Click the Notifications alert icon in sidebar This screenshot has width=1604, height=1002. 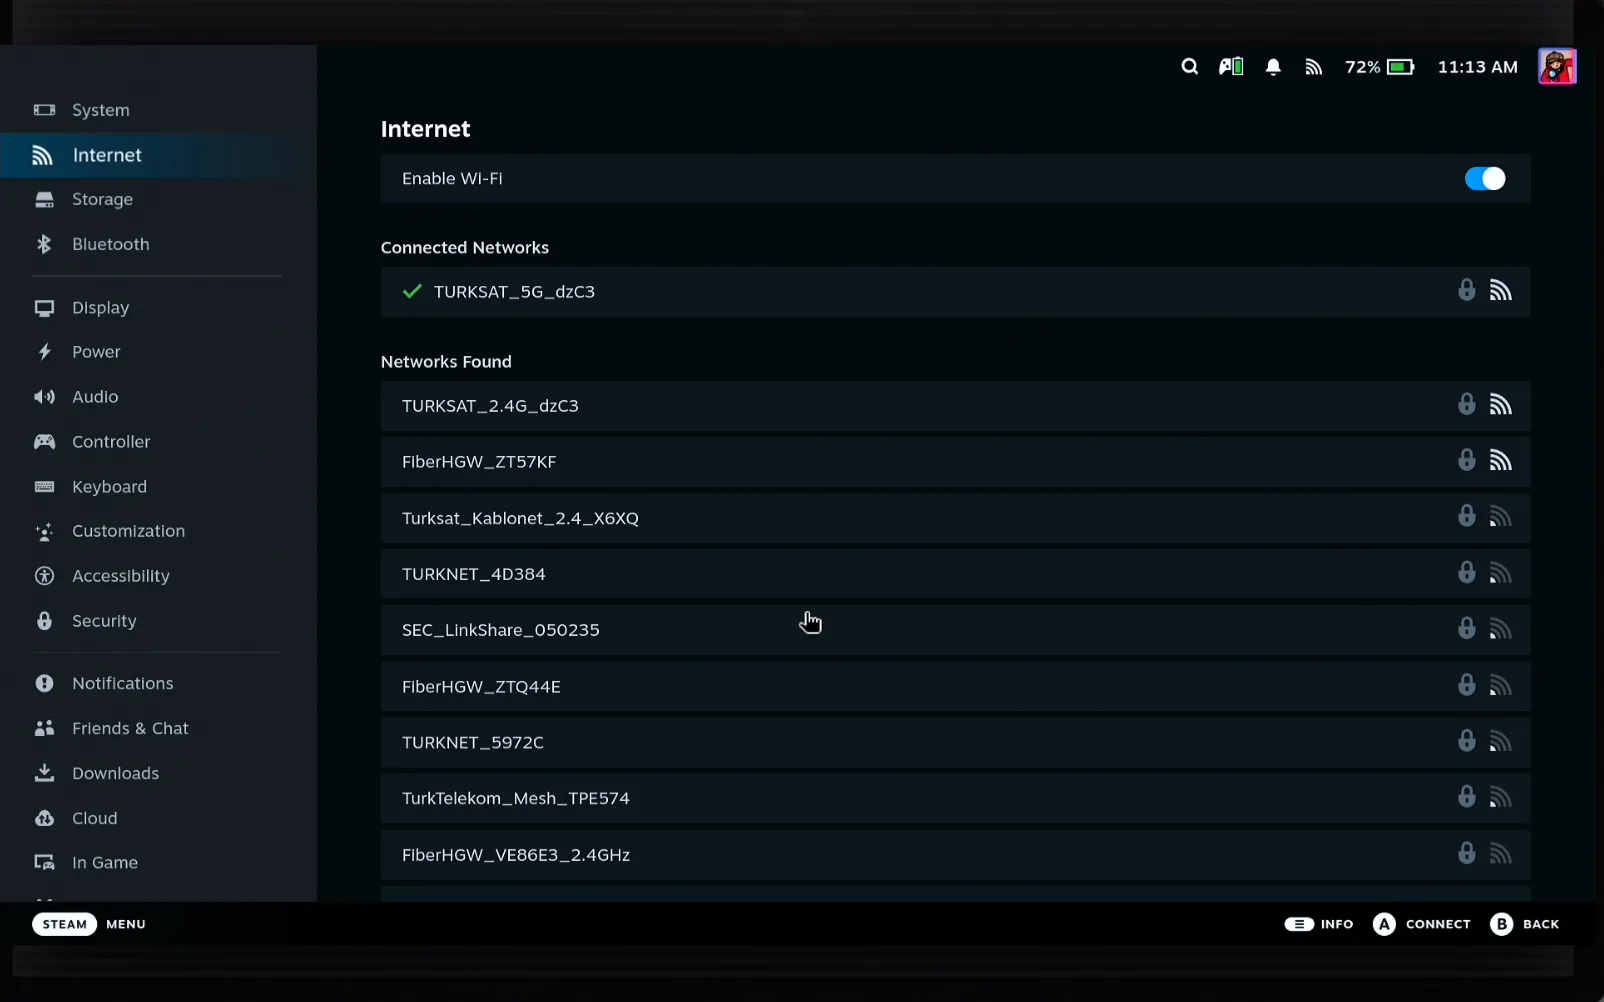[44, 683]
